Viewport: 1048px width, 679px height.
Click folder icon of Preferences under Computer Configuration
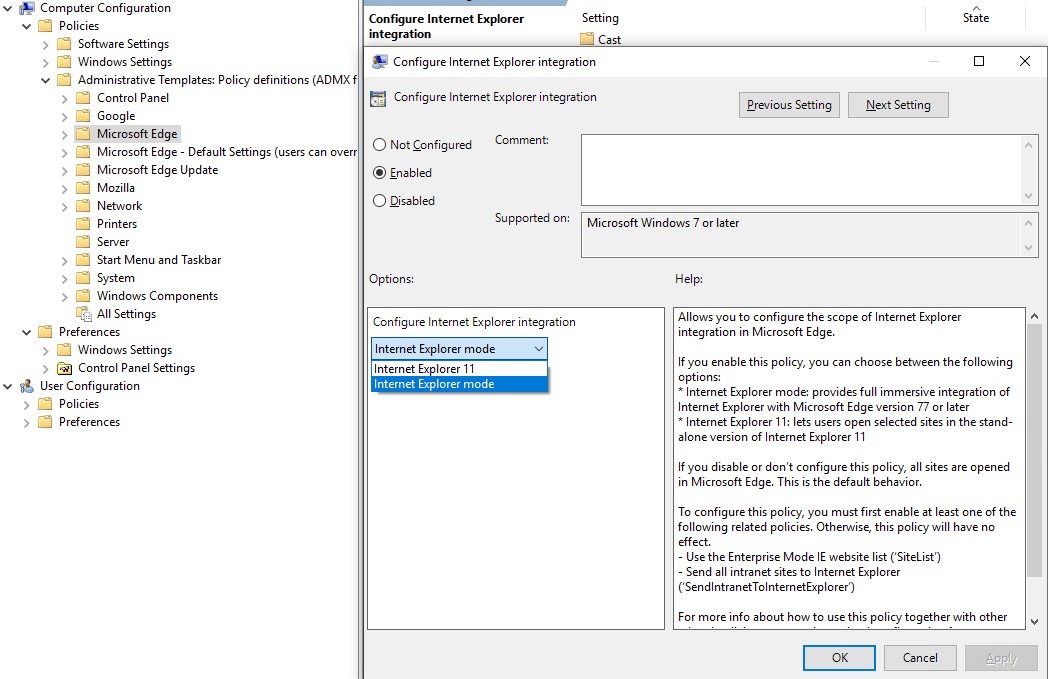click(x=45, y=332)
